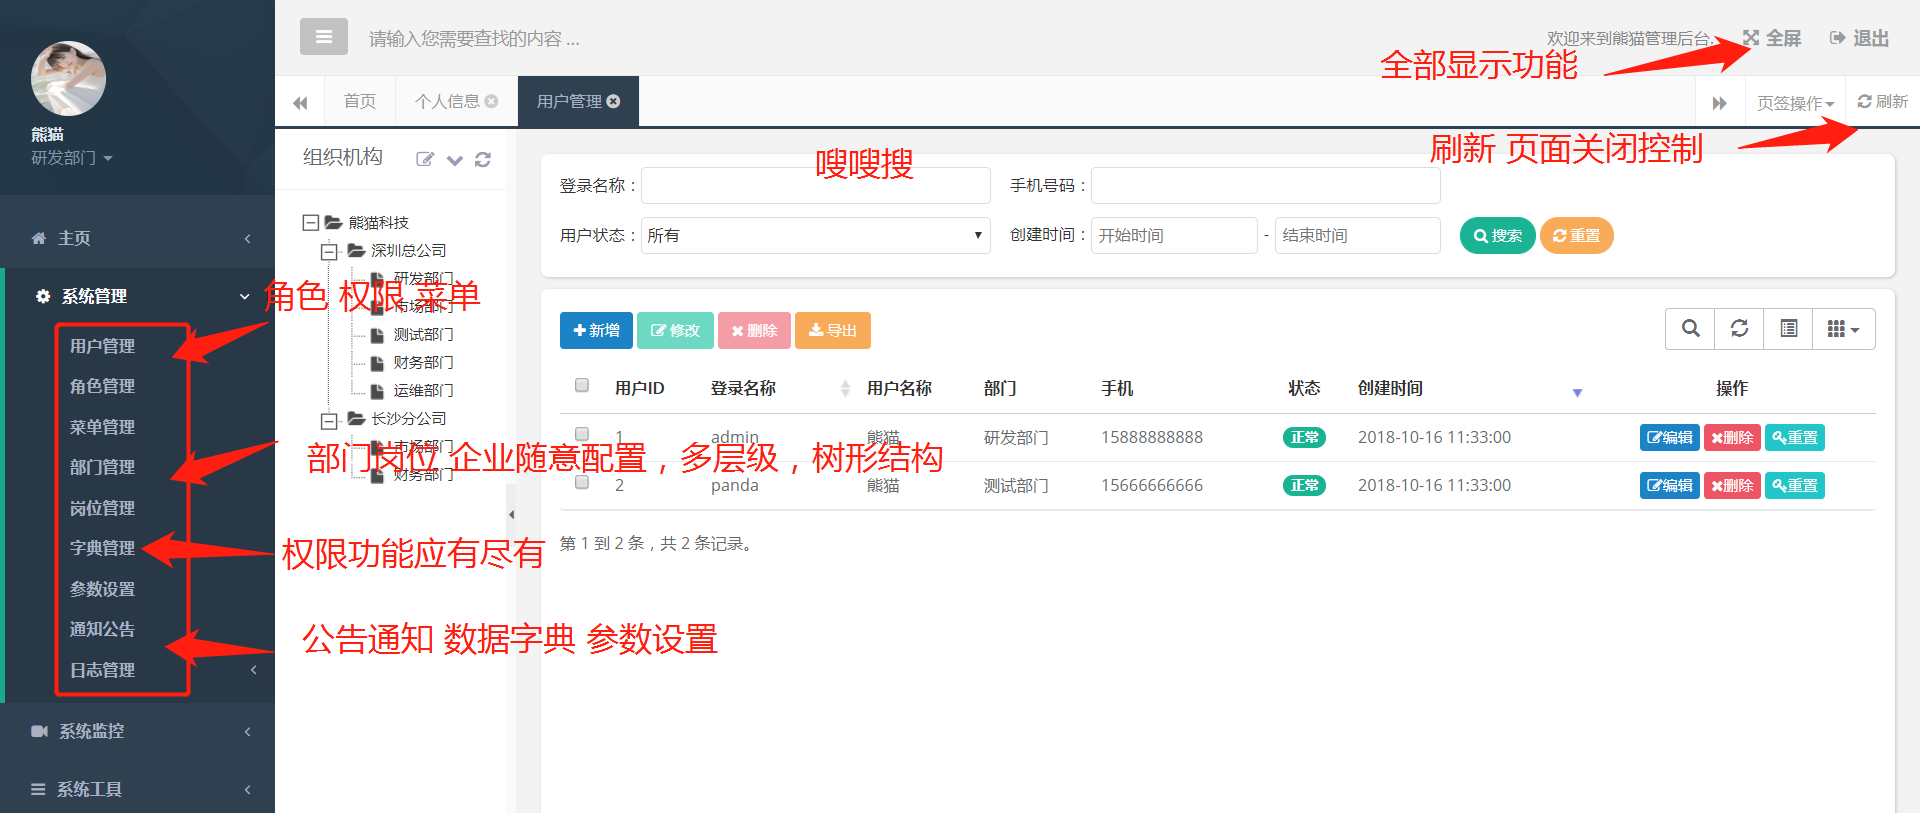The image size is (1920, 813).
Task: Open the 岗位管理 menu item
Action: (x=102, y=508)
